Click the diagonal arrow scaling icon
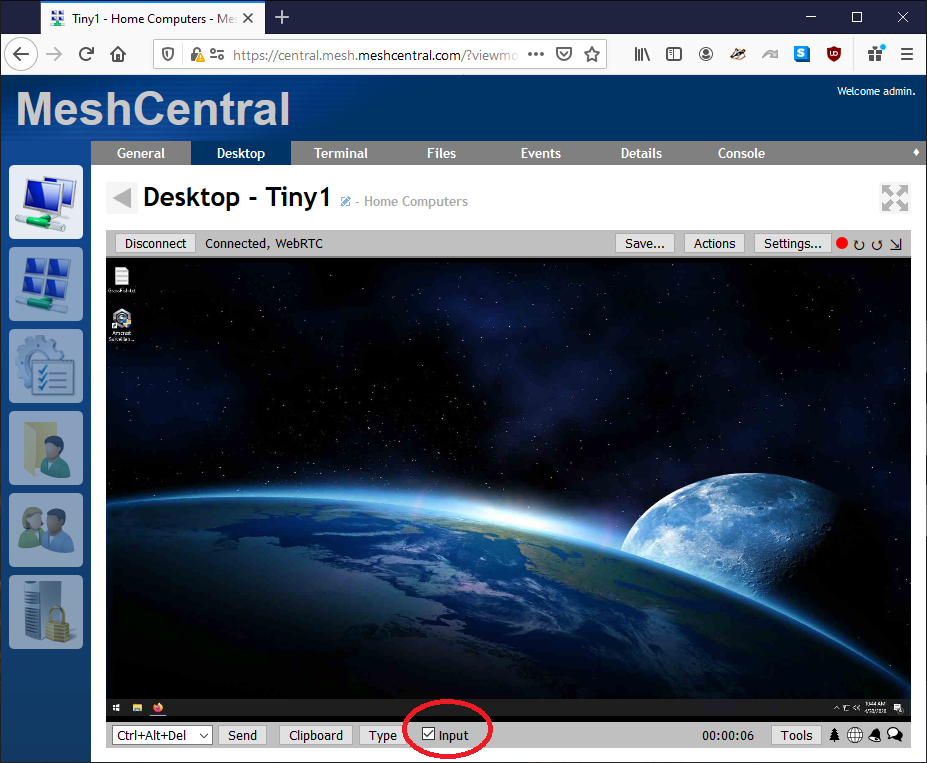 [x=896, y=244]
